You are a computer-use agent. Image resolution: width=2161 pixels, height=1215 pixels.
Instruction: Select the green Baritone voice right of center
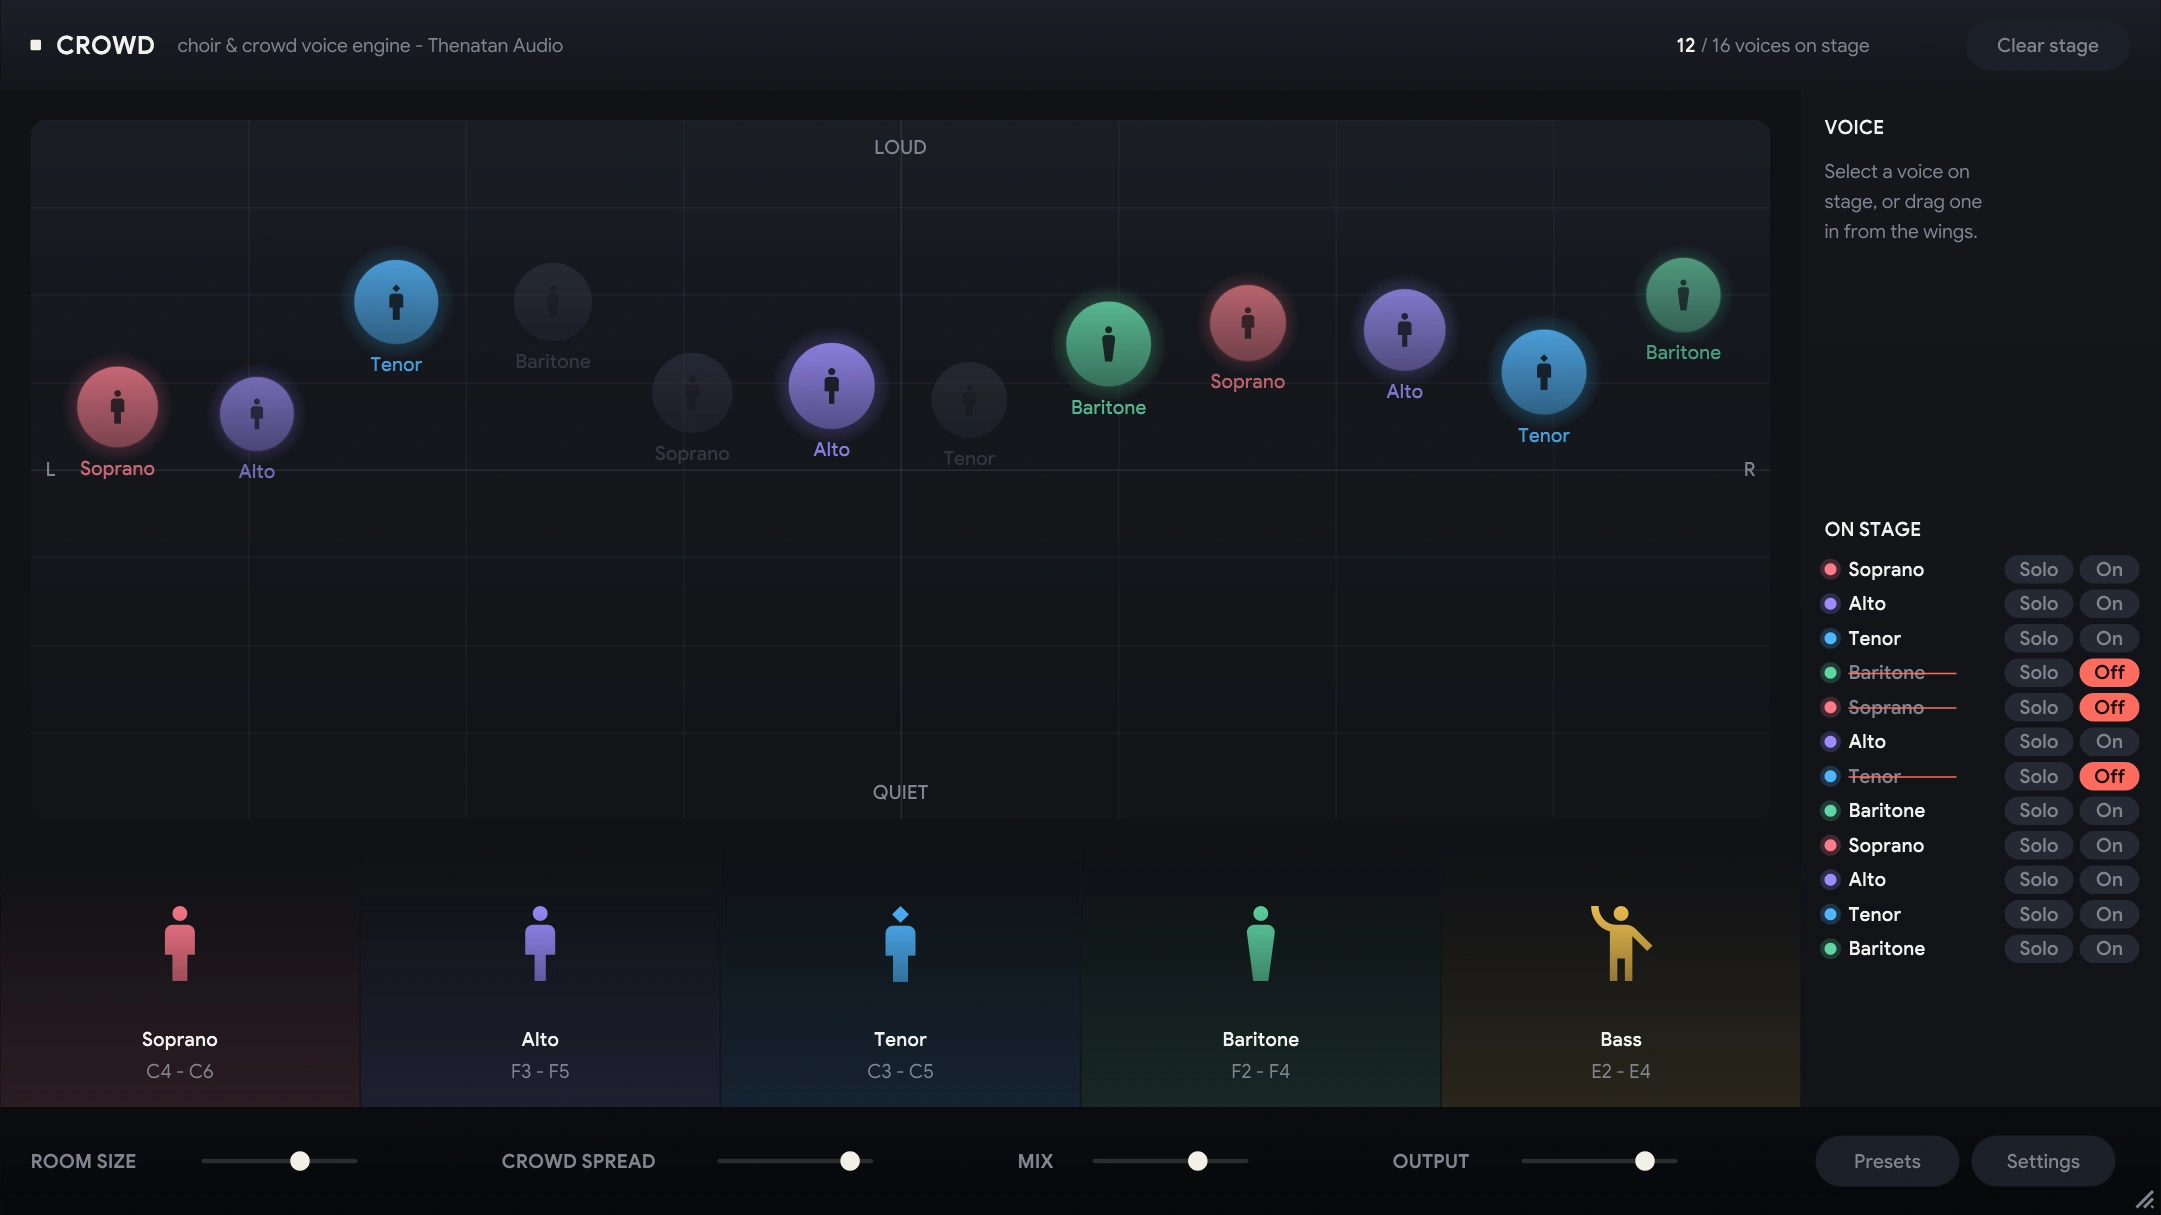[1108, 344]
